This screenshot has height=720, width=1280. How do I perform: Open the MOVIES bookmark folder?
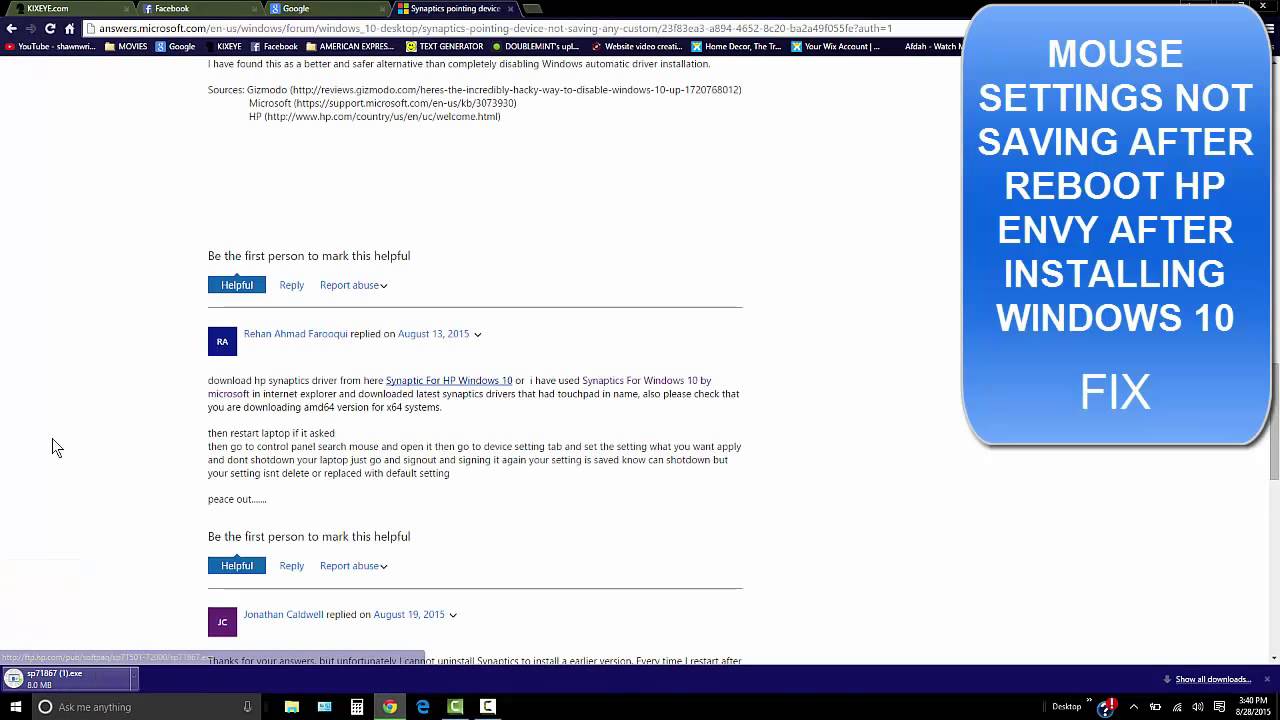pyautogui.click(x=125, y=46)
